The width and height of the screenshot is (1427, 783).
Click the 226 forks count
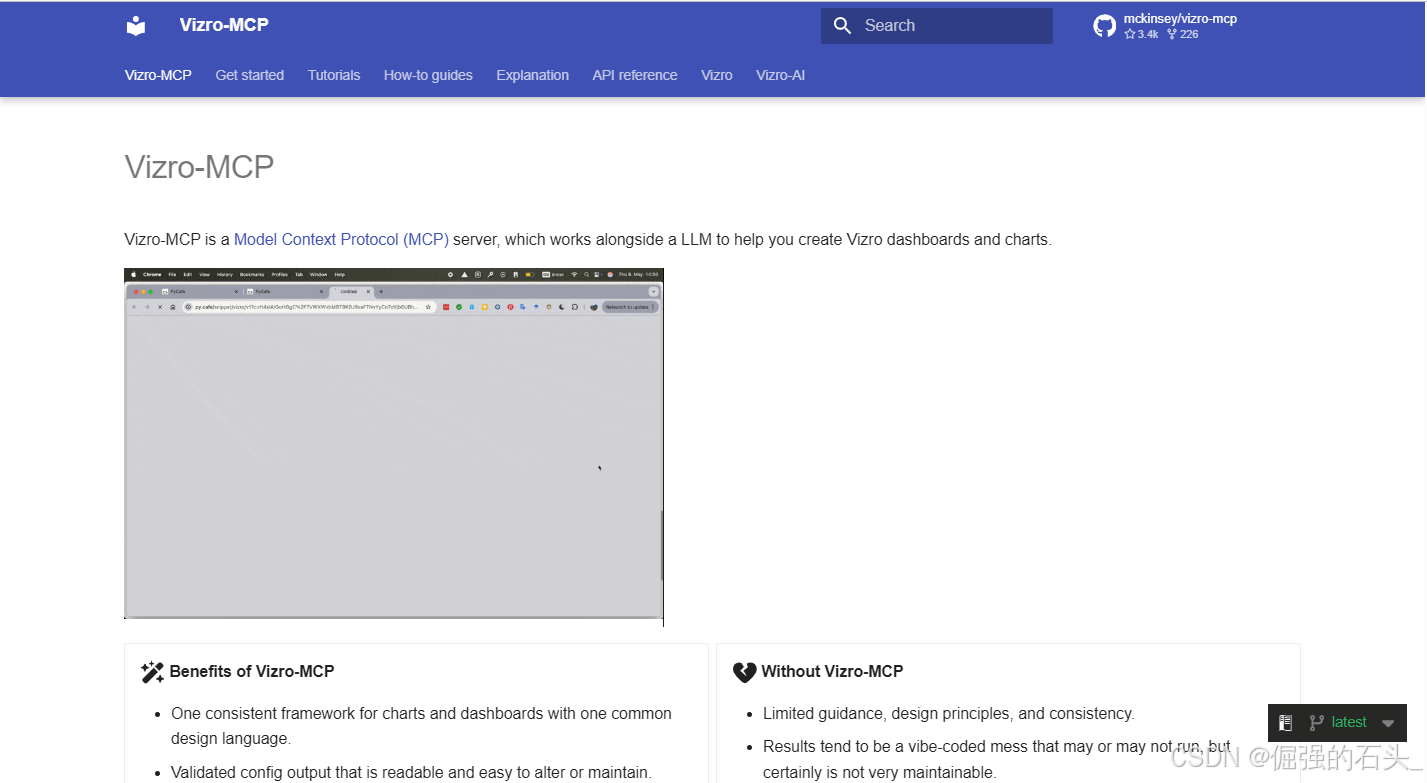(x=1182, y=34)
